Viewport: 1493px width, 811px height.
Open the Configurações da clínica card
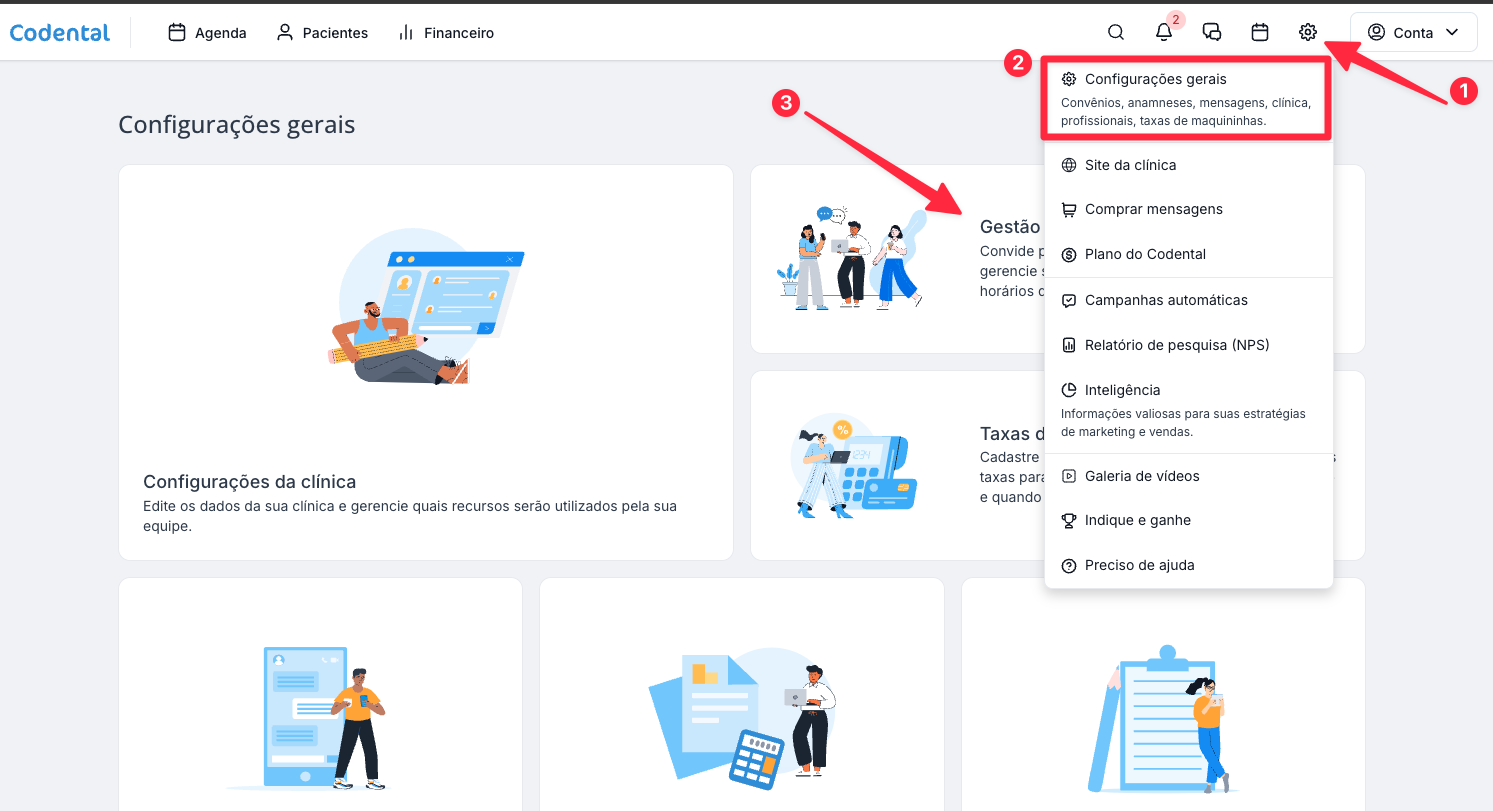pyautogui.click(x=426, y=362)
